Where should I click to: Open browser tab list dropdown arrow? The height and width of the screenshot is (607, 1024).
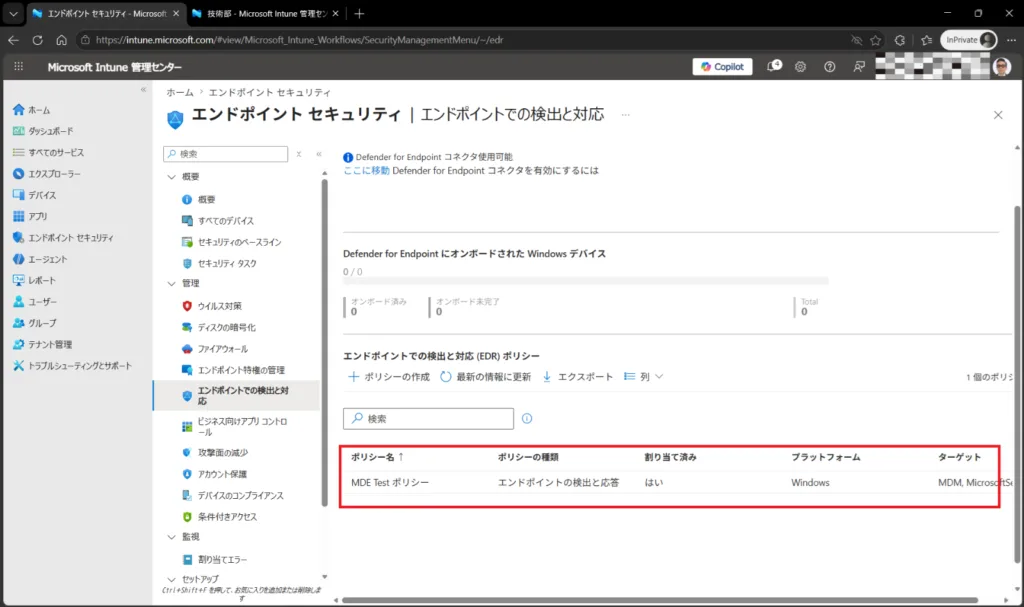click(13, 13)
